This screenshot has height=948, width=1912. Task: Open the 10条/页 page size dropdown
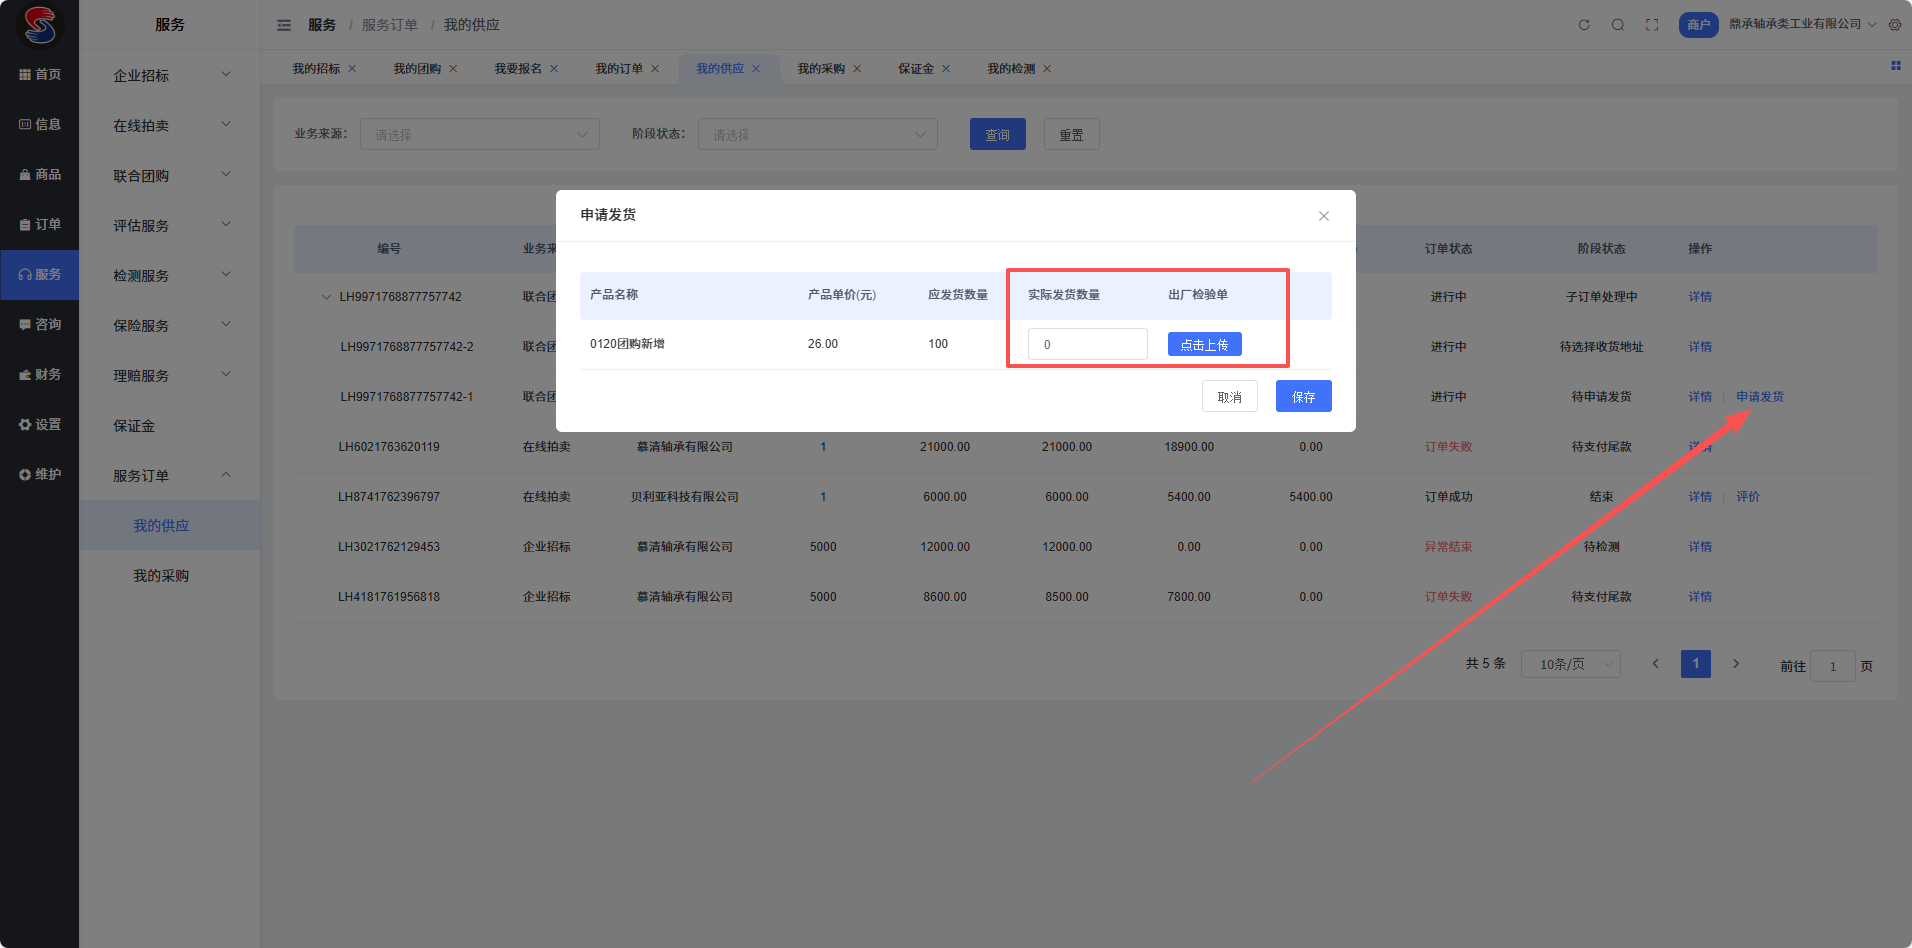coord(1570,664)
